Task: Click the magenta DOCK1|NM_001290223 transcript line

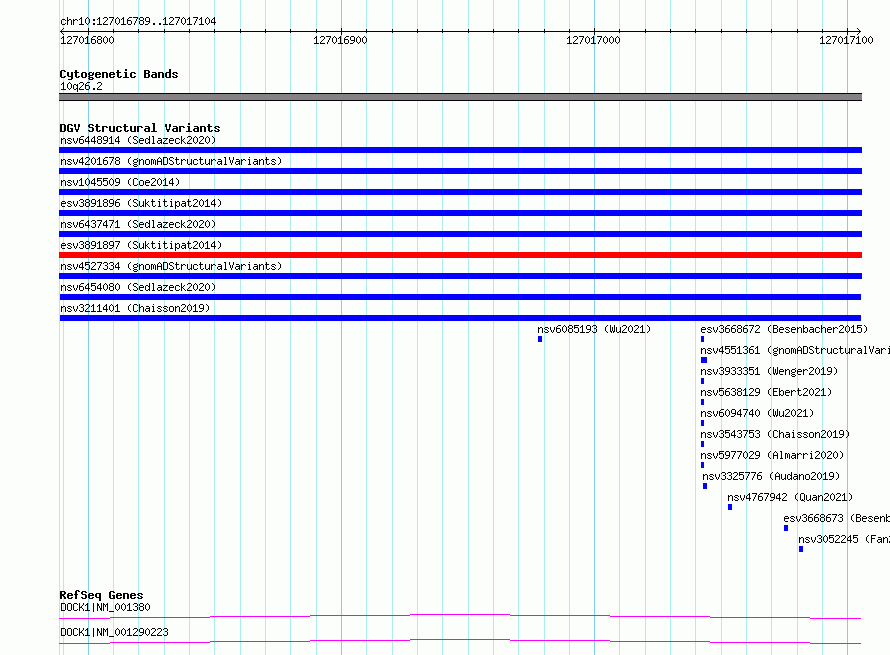Action: click(x=460, y=641)
